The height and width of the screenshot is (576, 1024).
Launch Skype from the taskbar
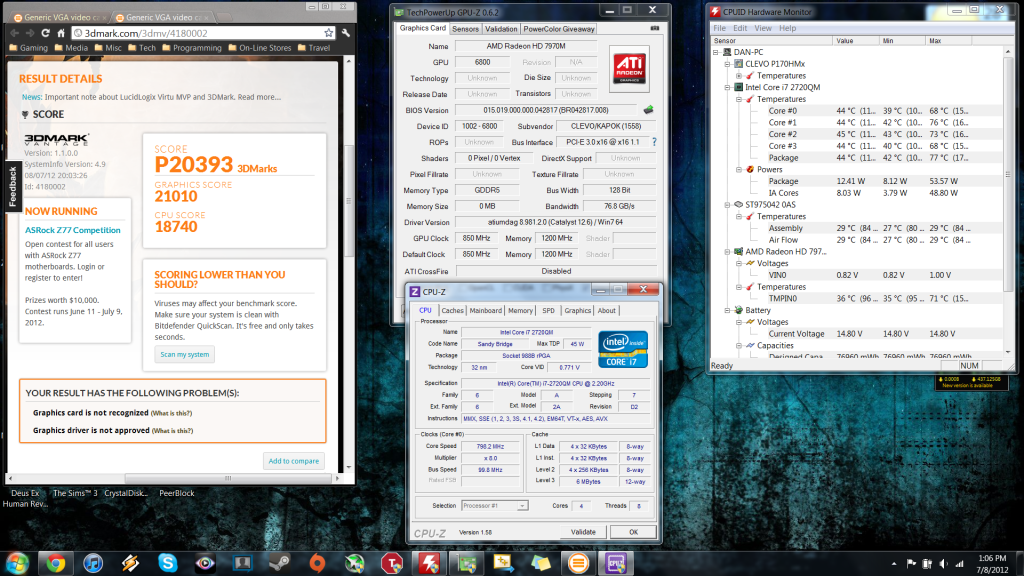point(167,564)
